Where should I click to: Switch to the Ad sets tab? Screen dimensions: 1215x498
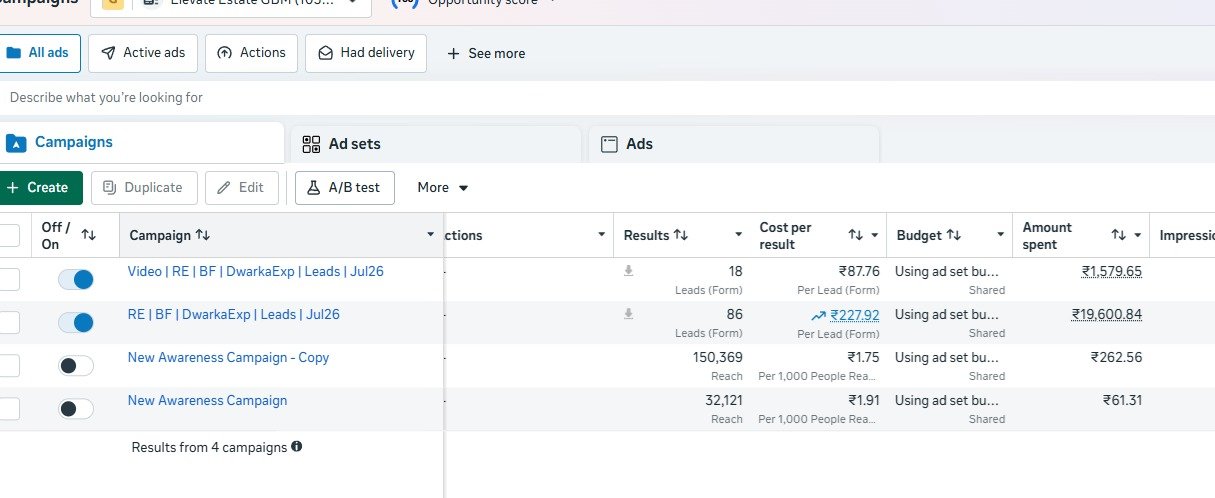[435, 144]
